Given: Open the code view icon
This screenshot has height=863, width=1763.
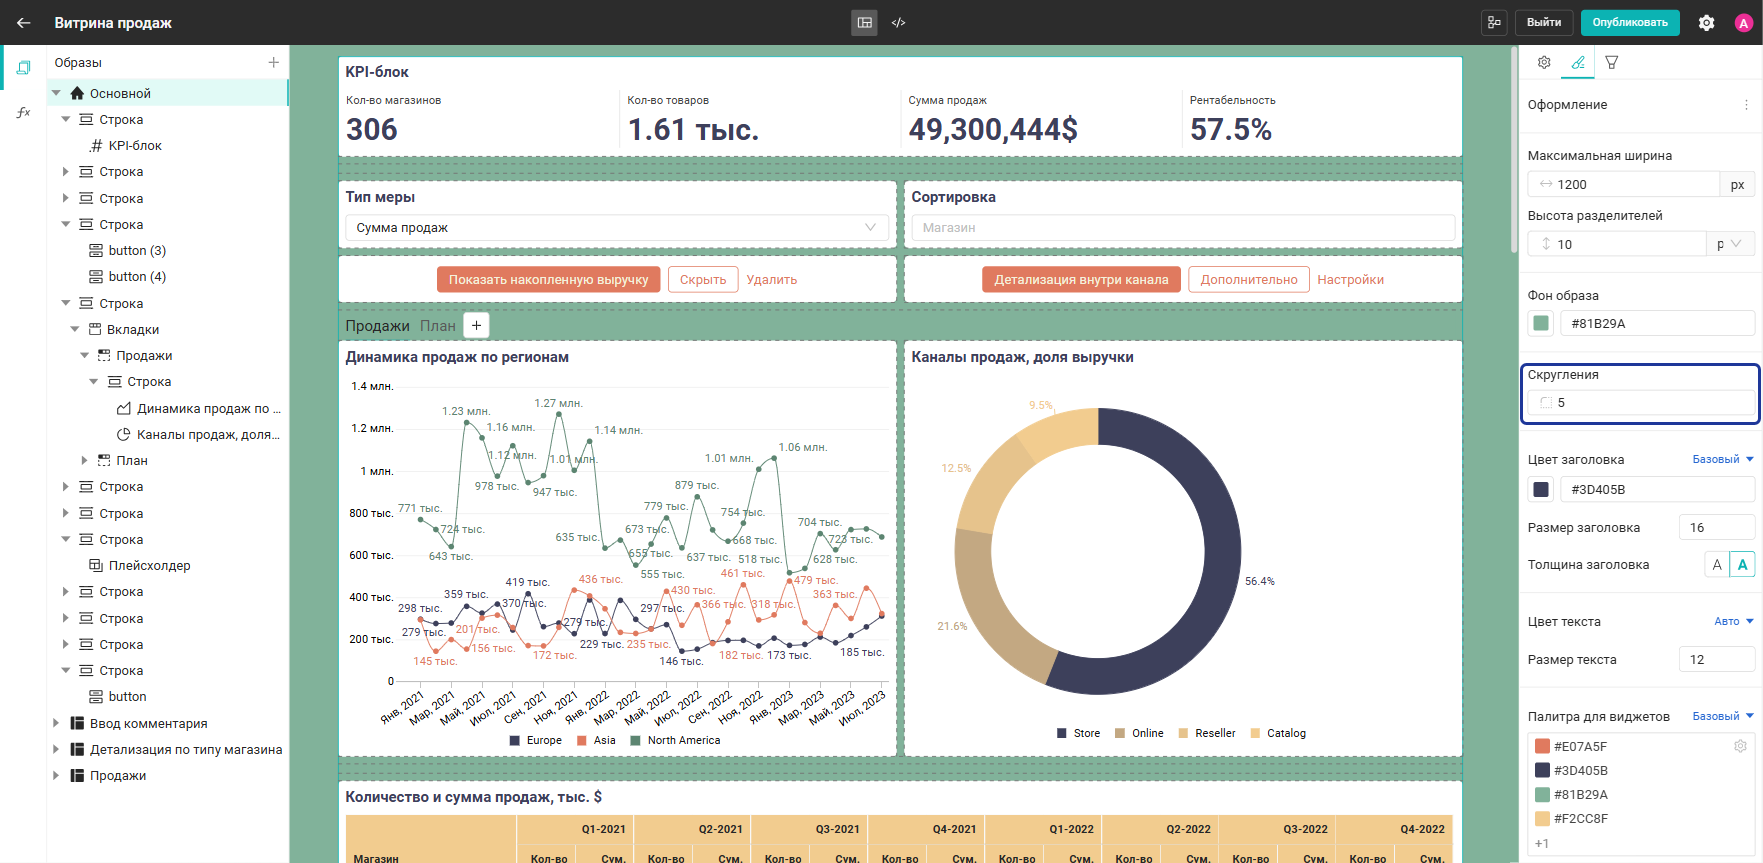Looking at the screenshot, I should (899, 22).
